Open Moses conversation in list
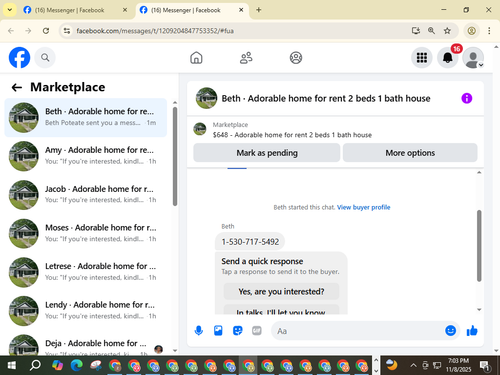500x375 pixels. pos(86,233)
